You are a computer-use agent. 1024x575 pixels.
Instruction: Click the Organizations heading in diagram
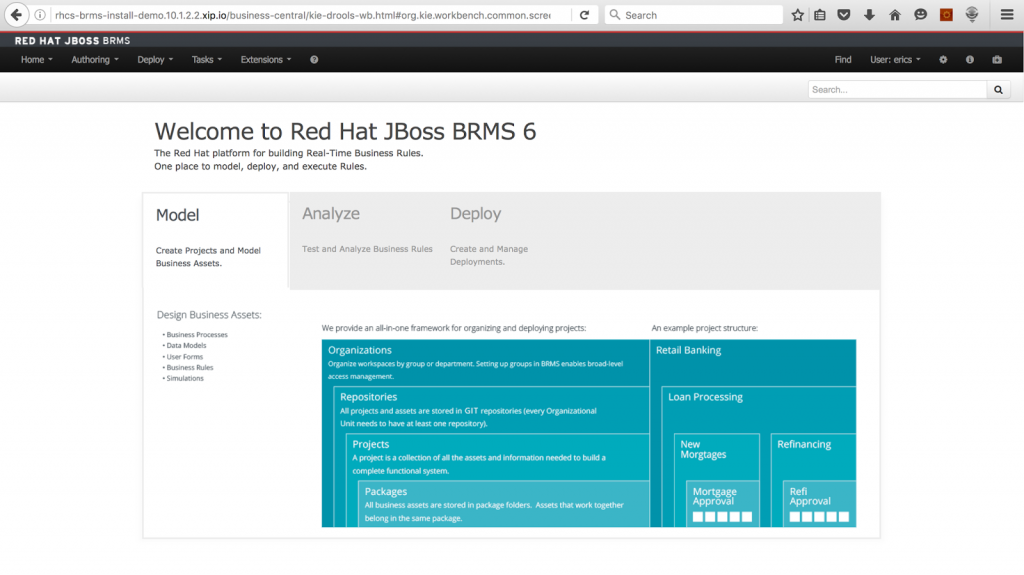coord(360,350)
